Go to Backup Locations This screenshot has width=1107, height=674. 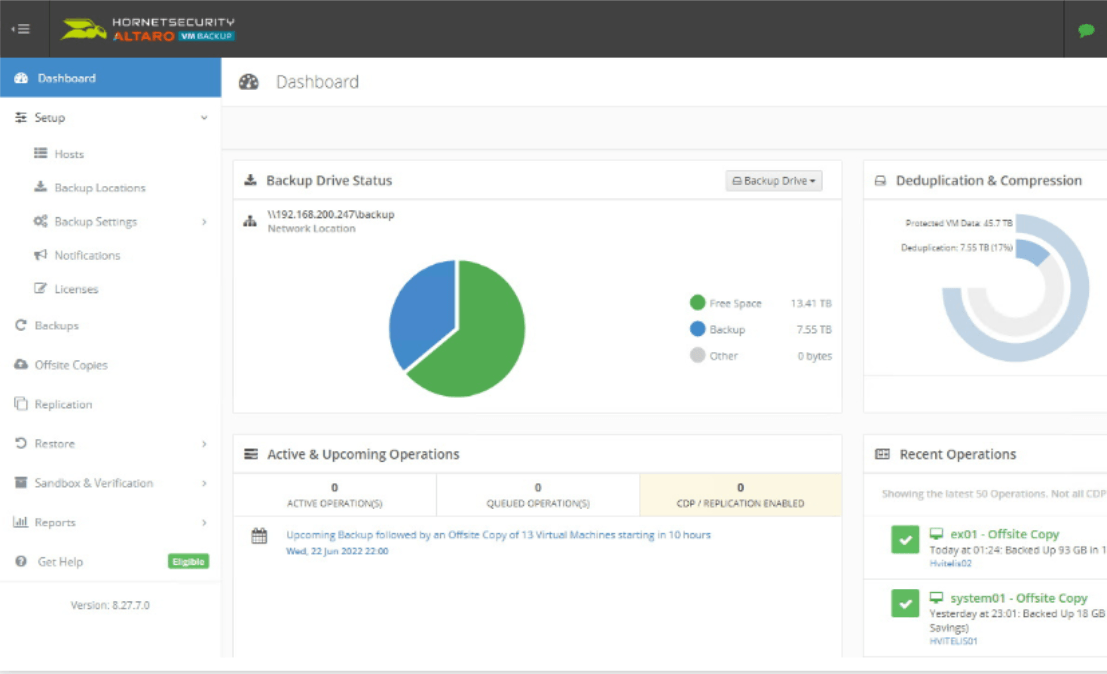(100, 188)
